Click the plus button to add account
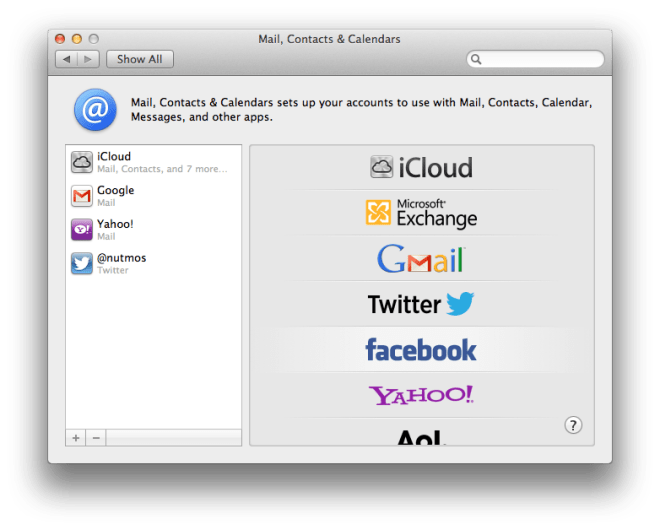 click(77, 438)
